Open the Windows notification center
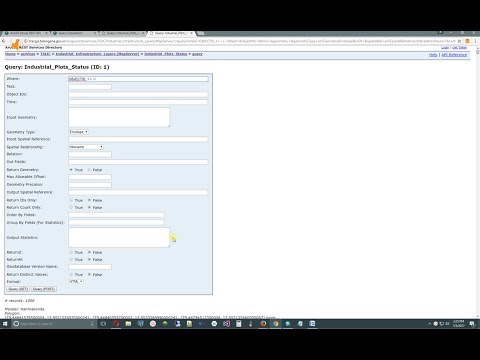 [472, 324]
